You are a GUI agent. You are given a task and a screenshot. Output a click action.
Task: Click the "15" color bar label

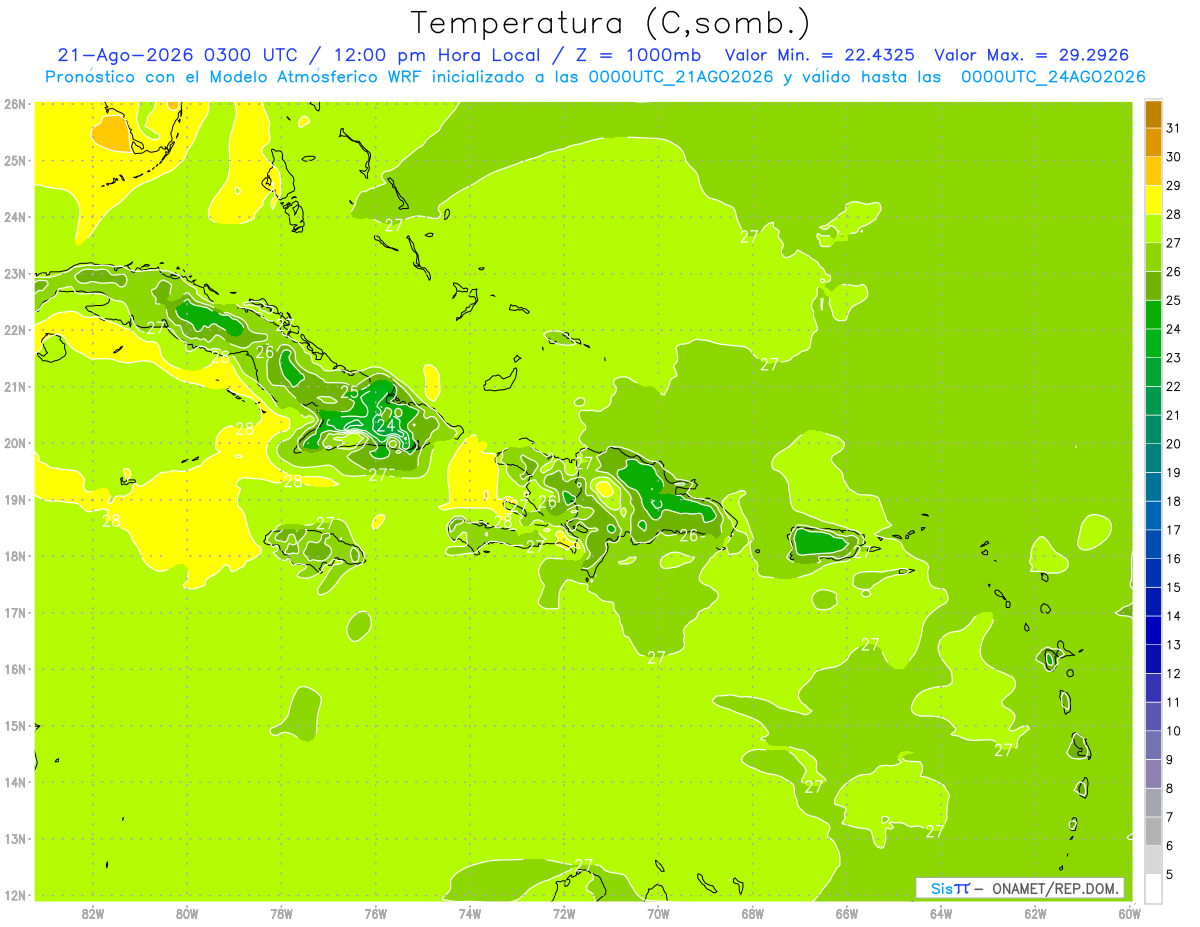tap(1173, 588)
